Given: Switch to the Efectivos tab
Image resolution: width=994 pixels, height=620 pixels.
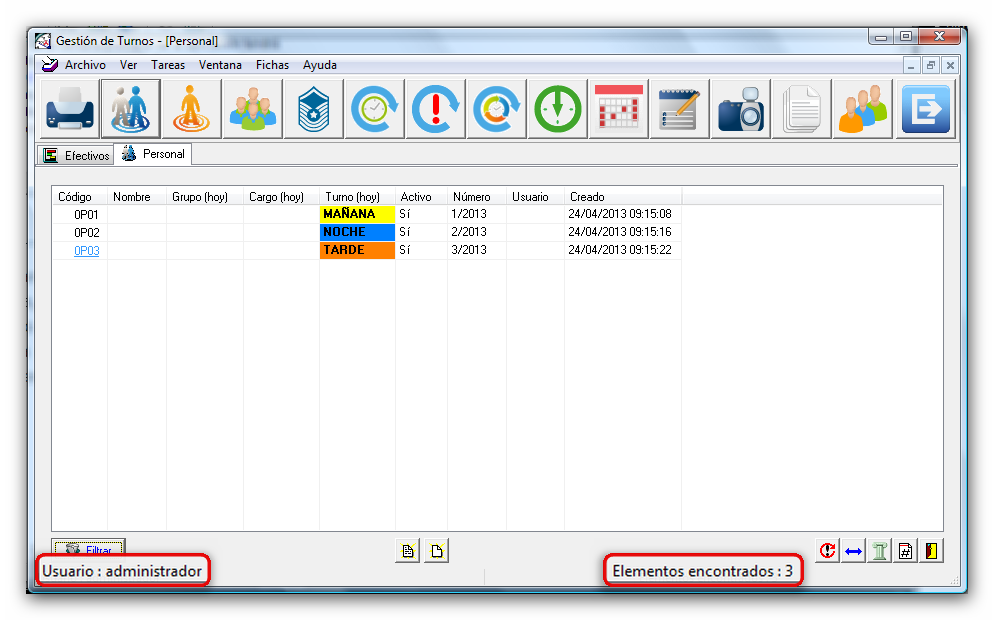Looking at the screenshot, I should coord(76,156).
